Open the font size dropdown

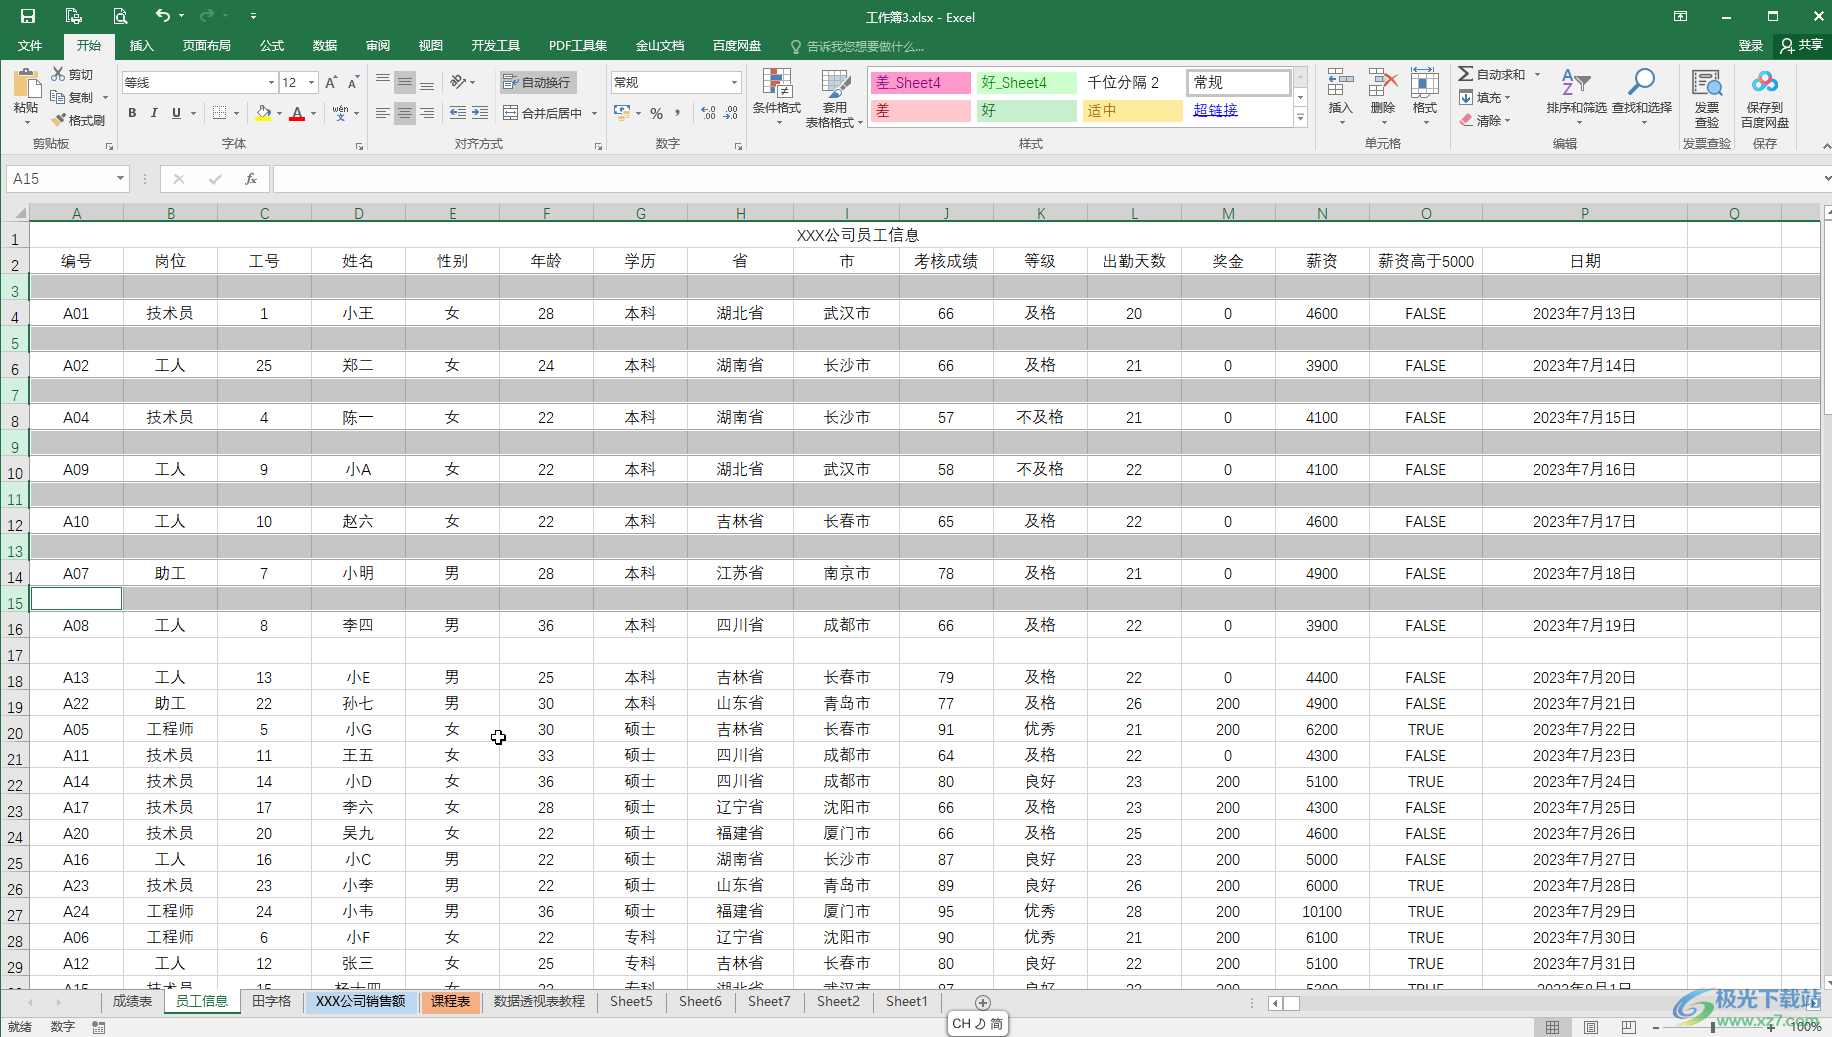click(312, 82)
